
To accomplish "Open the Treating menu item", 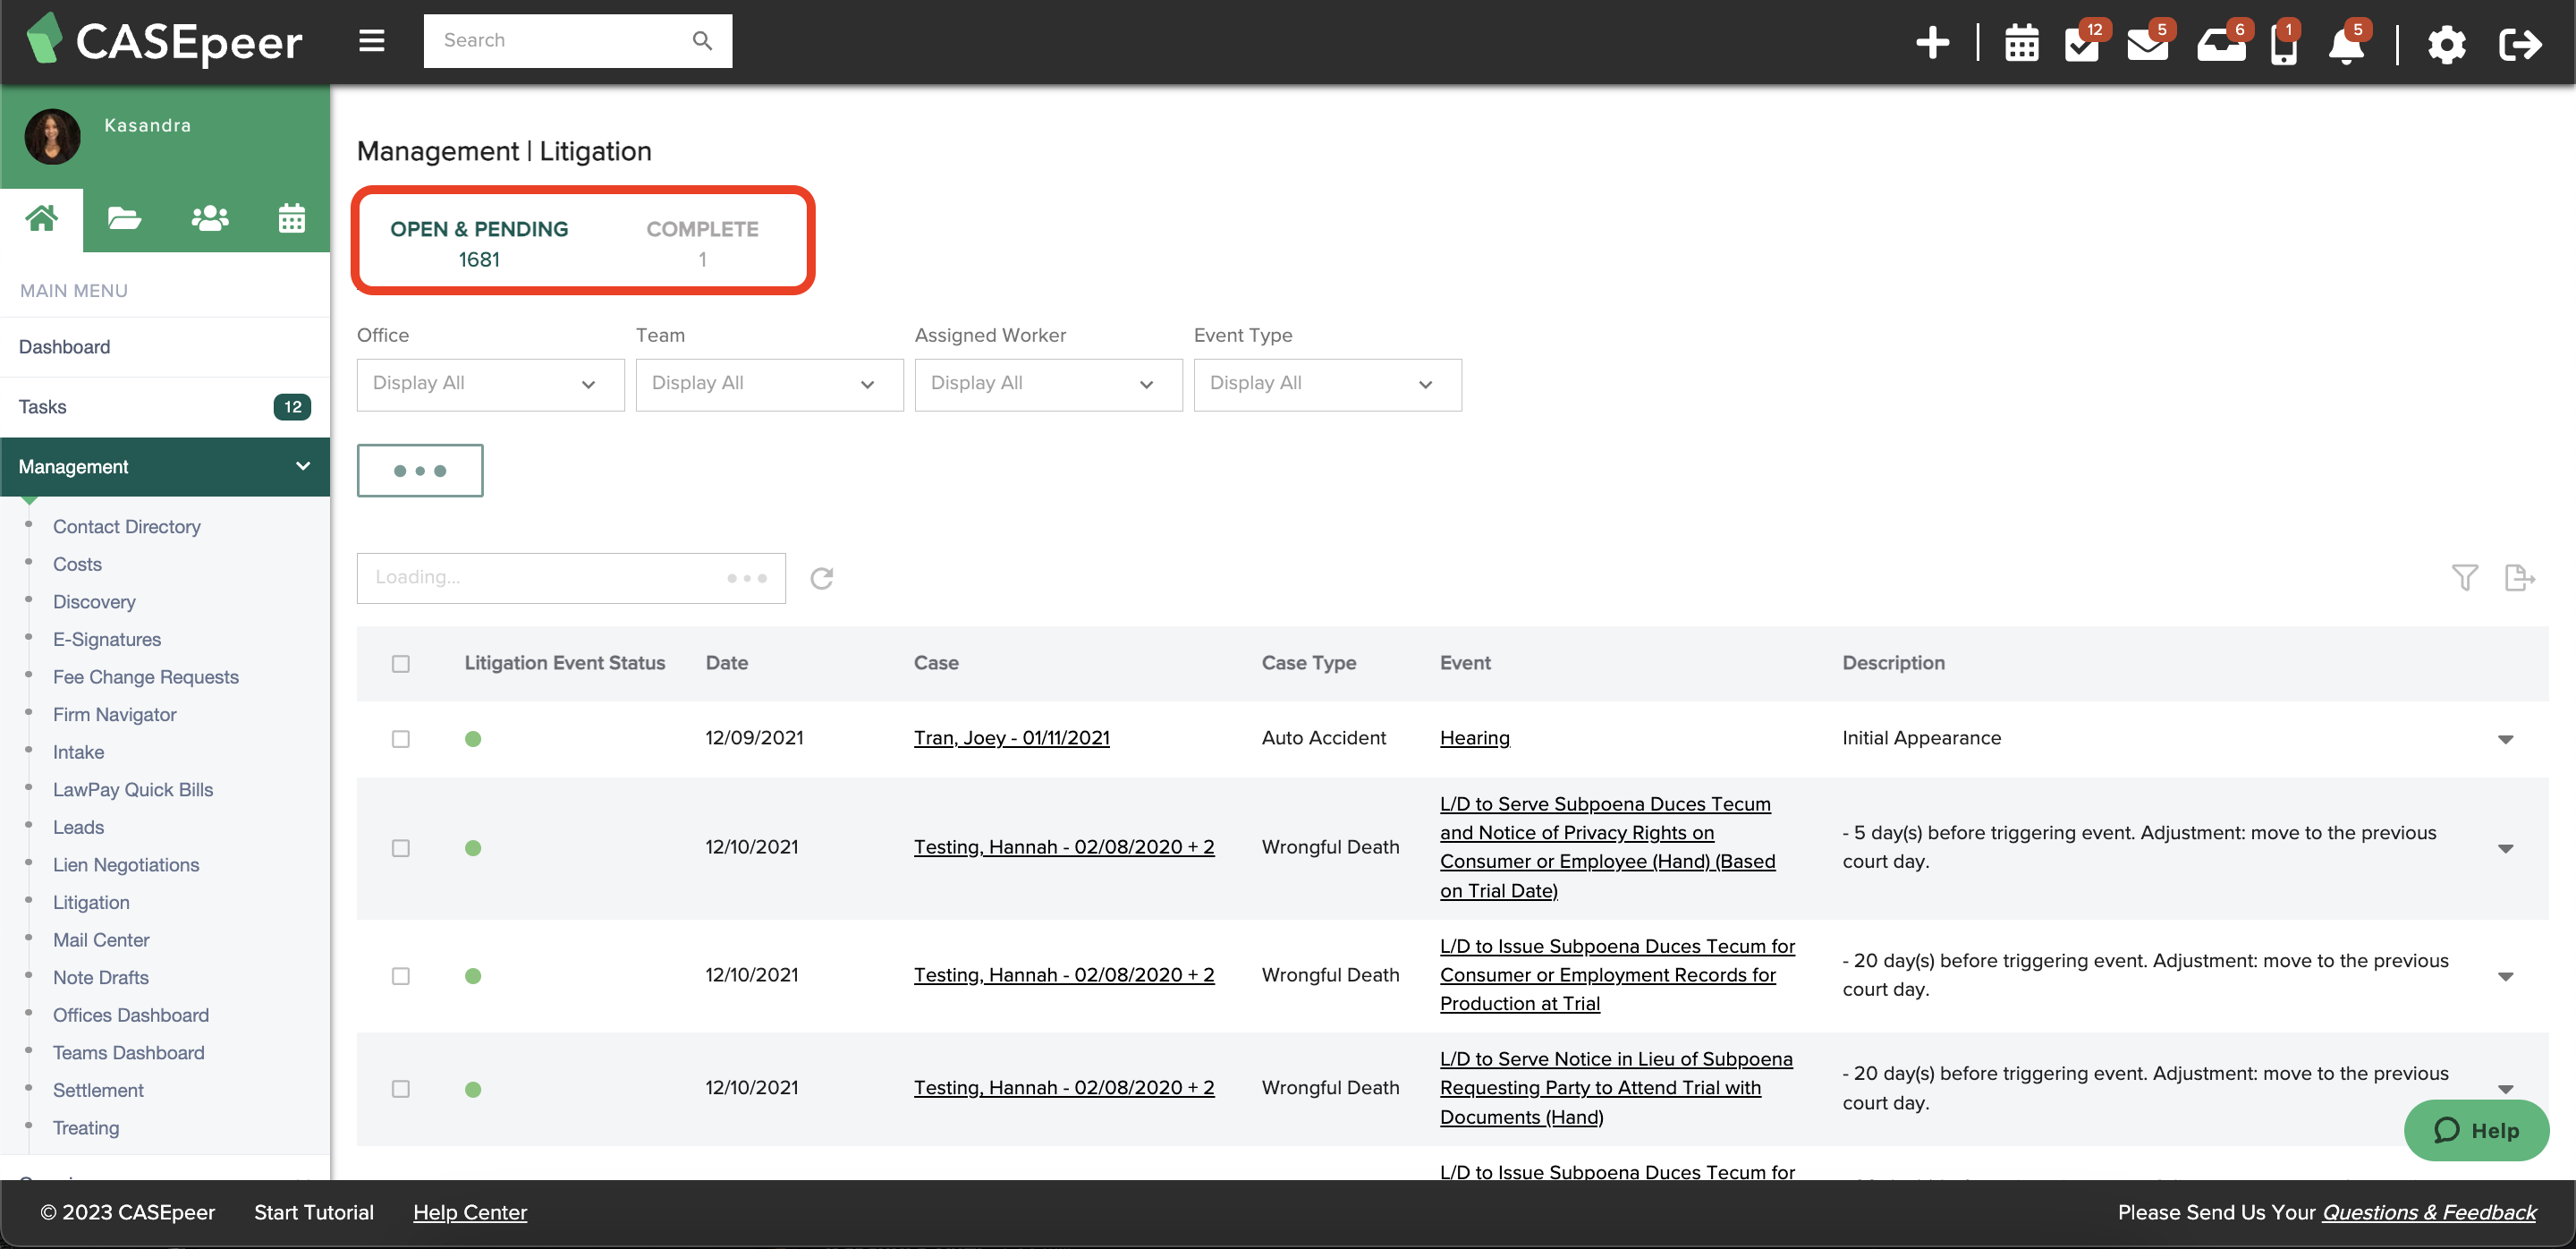I will point(86,1128).
